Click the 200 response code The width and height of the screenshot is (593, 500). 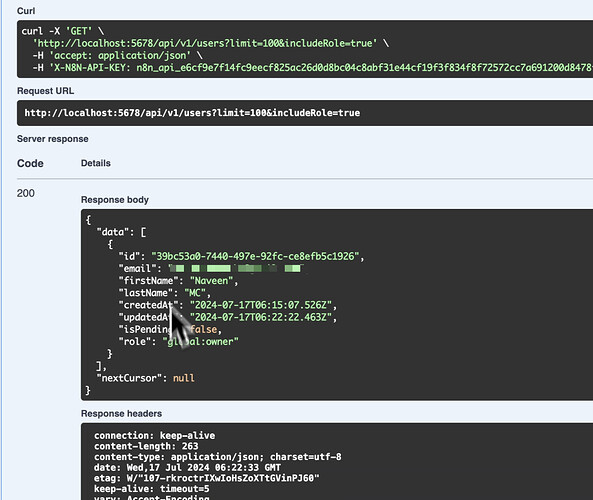pyautogui.click(x=26, y=193)
